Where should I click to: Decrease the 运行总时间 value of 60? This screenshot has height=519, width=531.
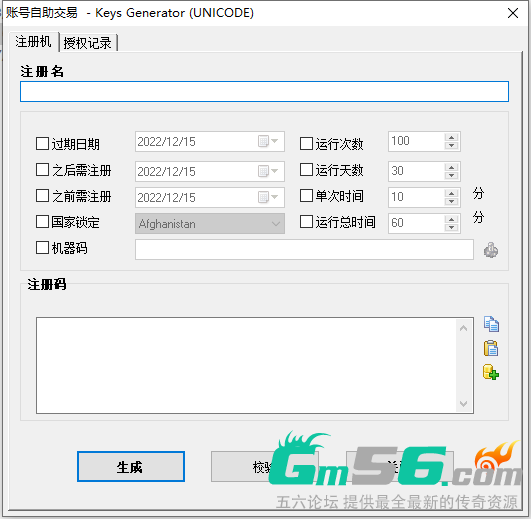click(451, 228)
